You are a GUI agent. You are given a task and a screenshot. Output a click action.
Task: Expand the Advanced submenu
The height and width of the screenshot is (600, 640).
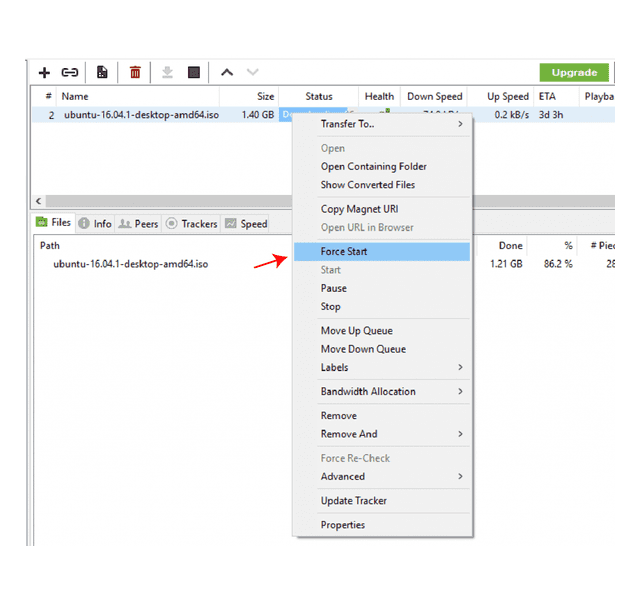click(382, 476)
